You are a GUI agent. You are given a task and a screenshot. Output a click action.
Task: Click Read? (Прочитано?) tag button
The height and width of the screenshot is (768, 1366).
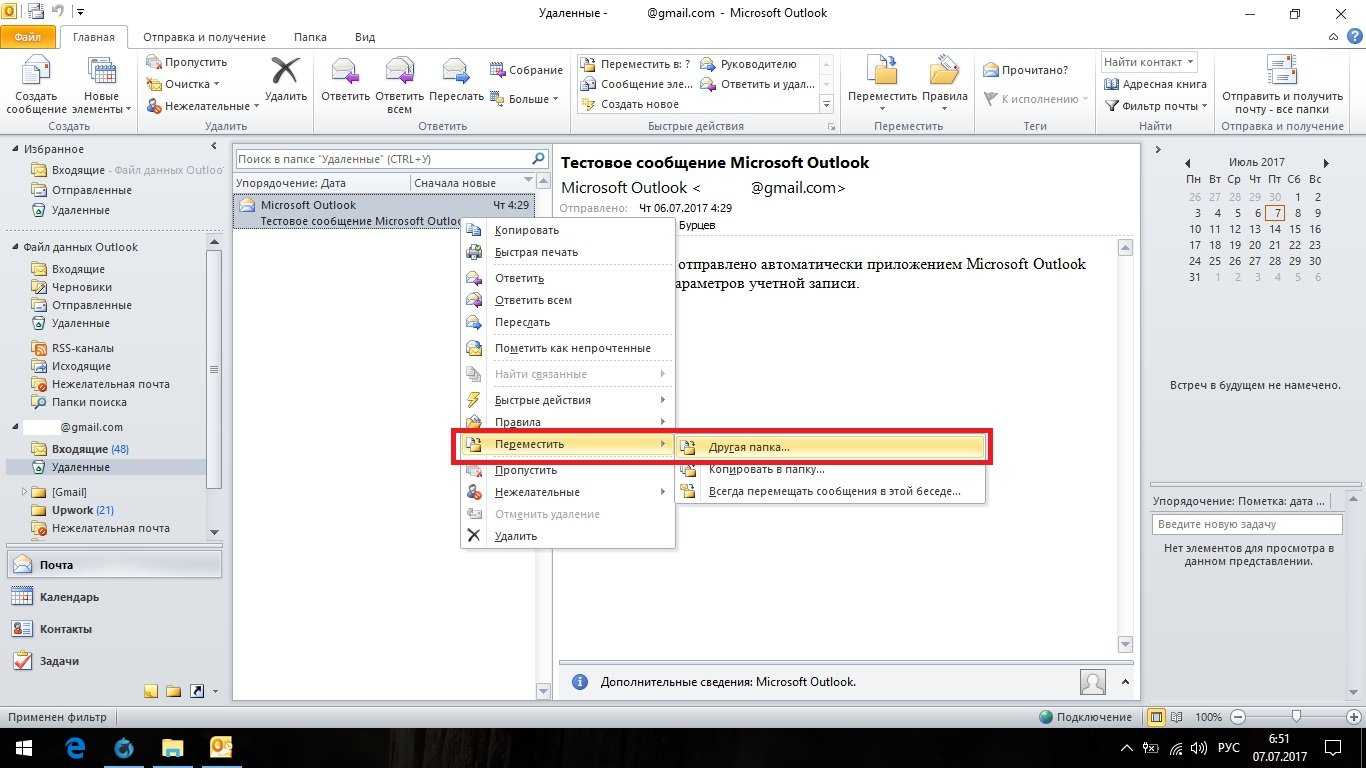[x=1026, y=70]
